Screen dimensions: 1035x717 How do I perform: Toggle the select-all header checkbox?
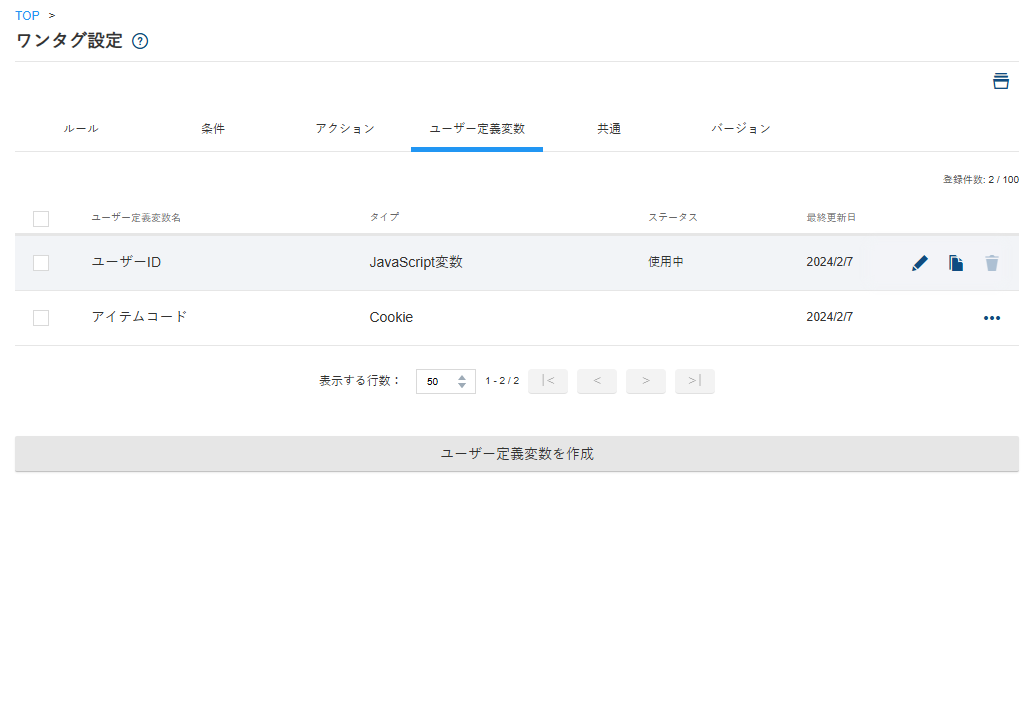click(x=41, y=219)
